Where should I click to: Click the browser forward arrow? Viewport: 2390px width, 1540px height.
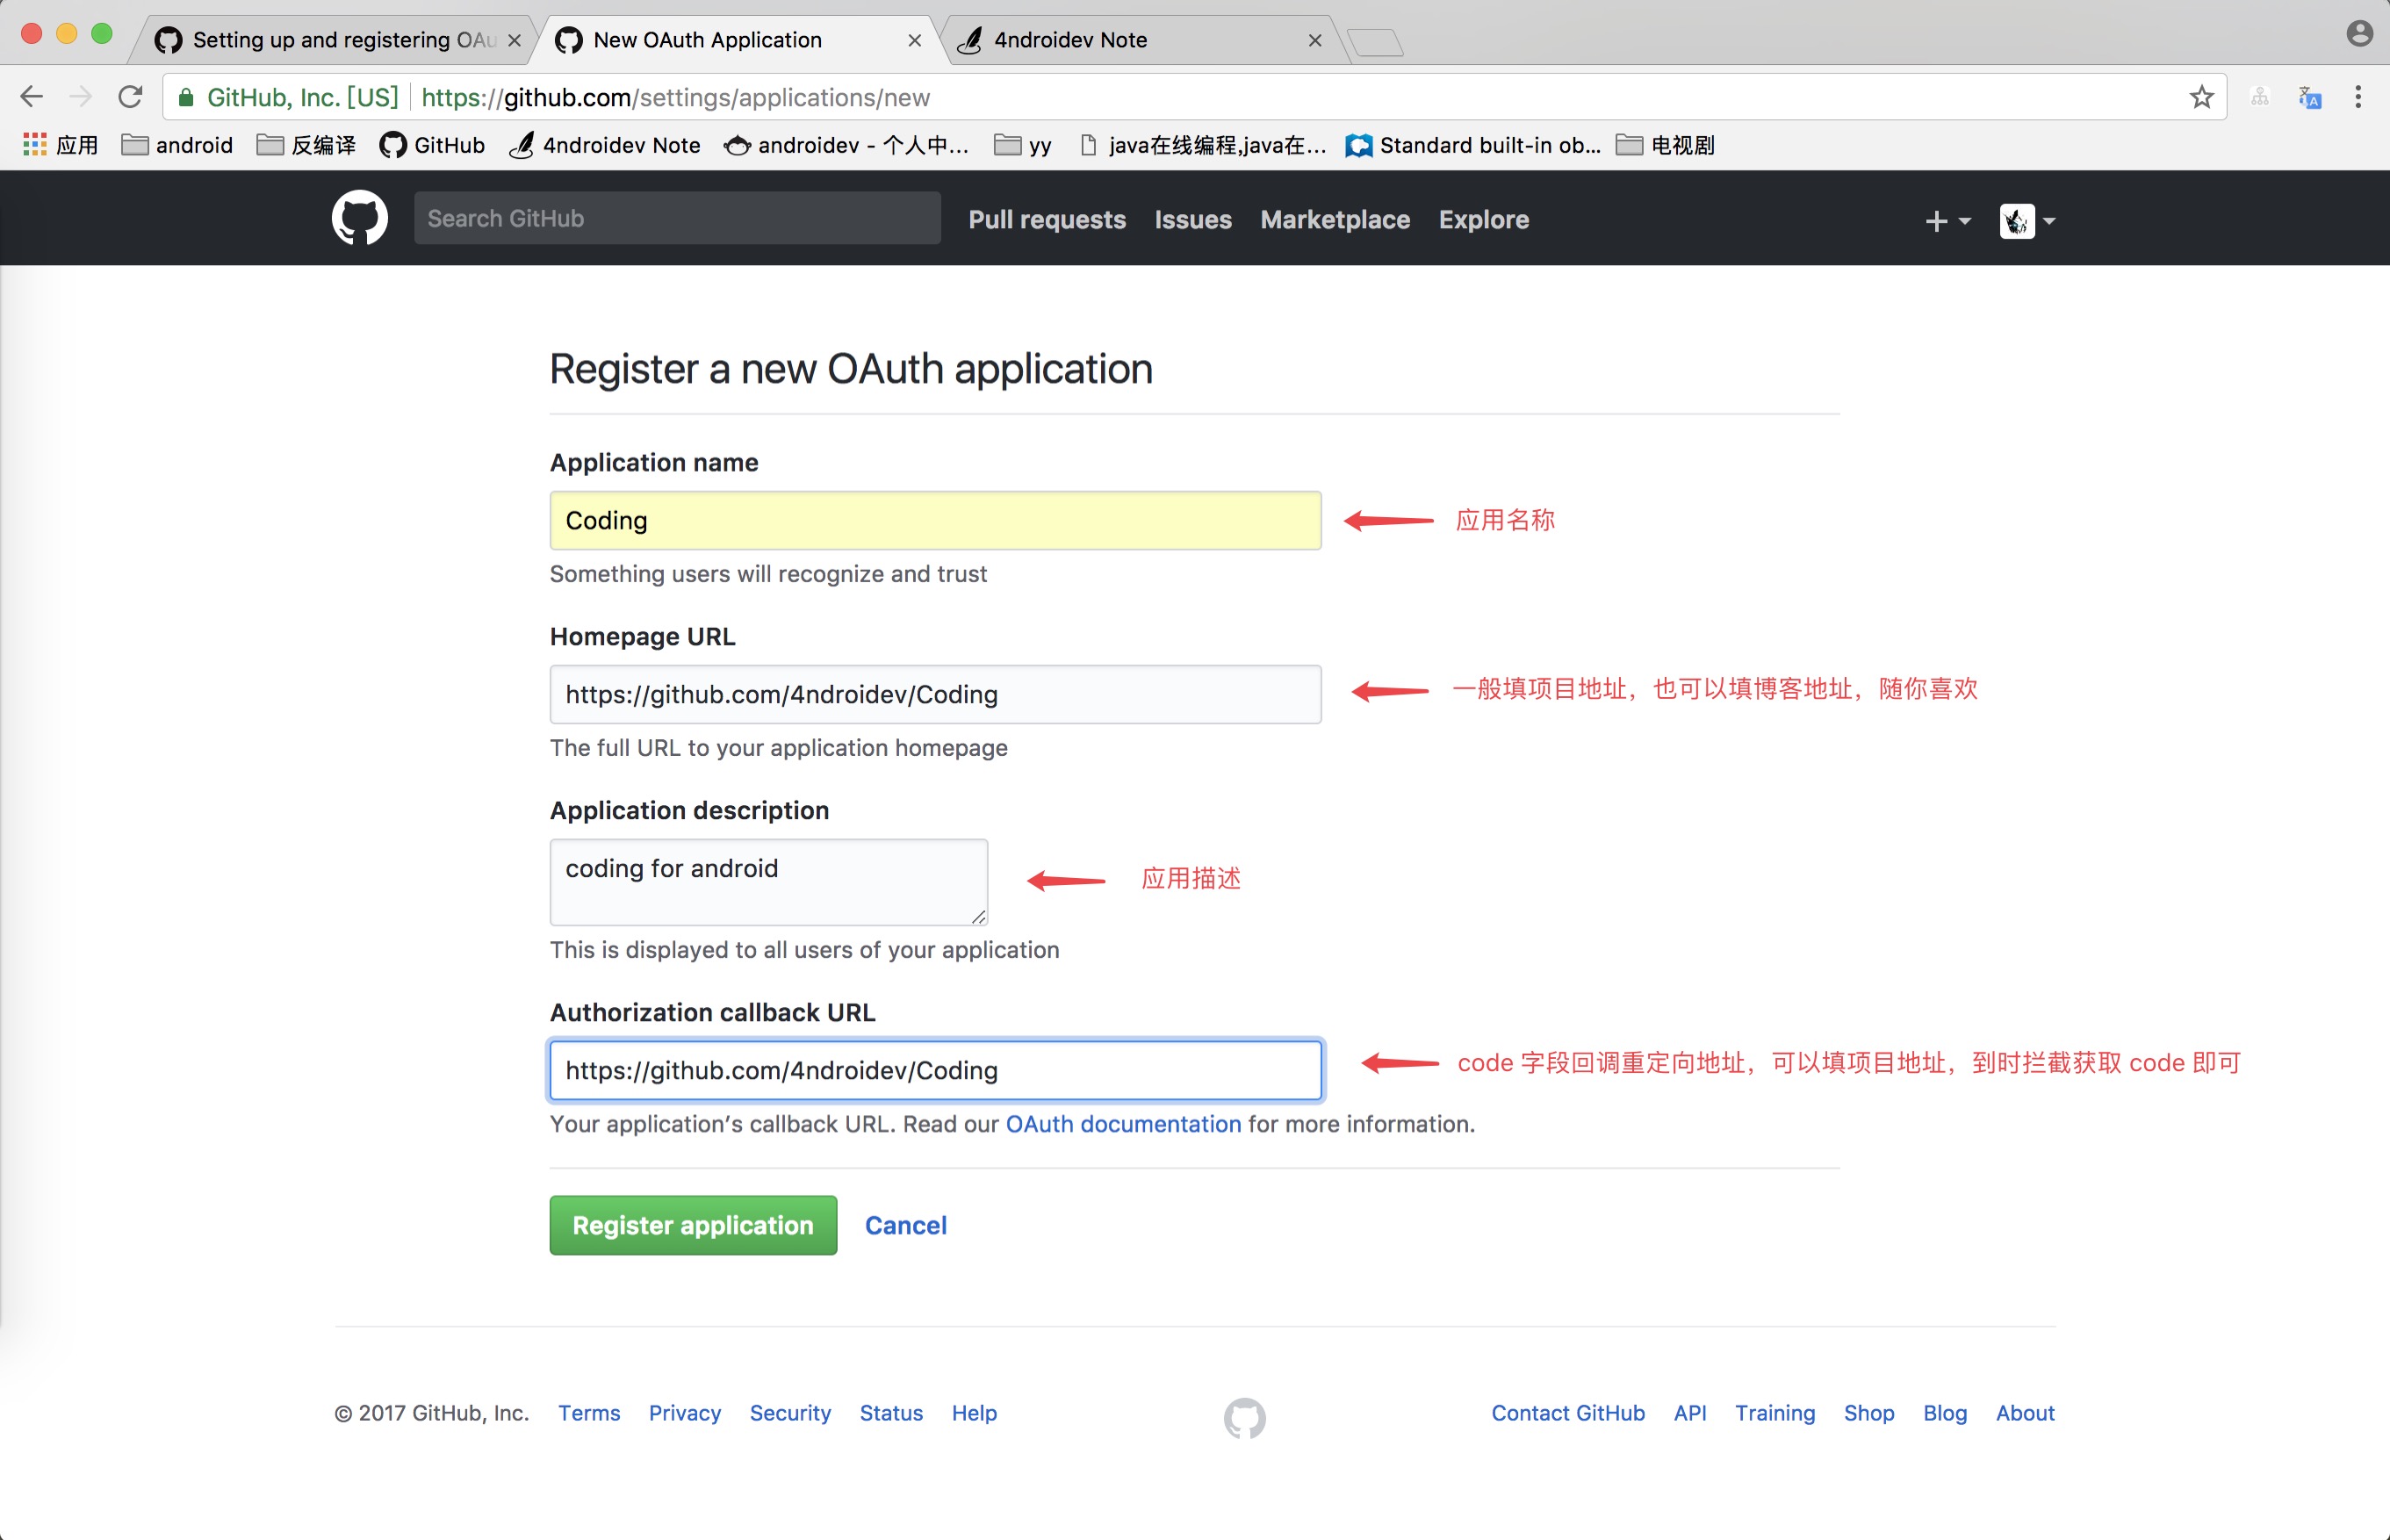(81, 97)
